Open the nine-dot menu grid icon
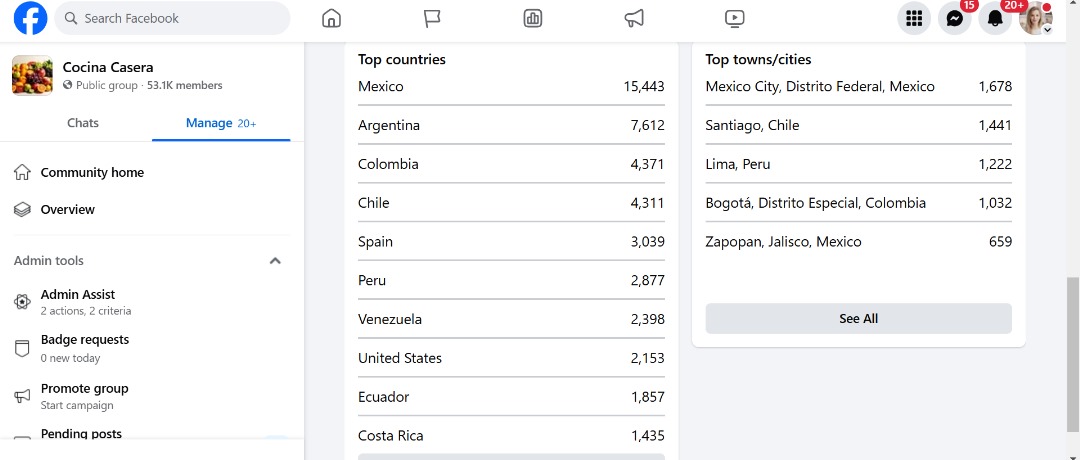This screenshot has height=460, width=1080. 914,19
